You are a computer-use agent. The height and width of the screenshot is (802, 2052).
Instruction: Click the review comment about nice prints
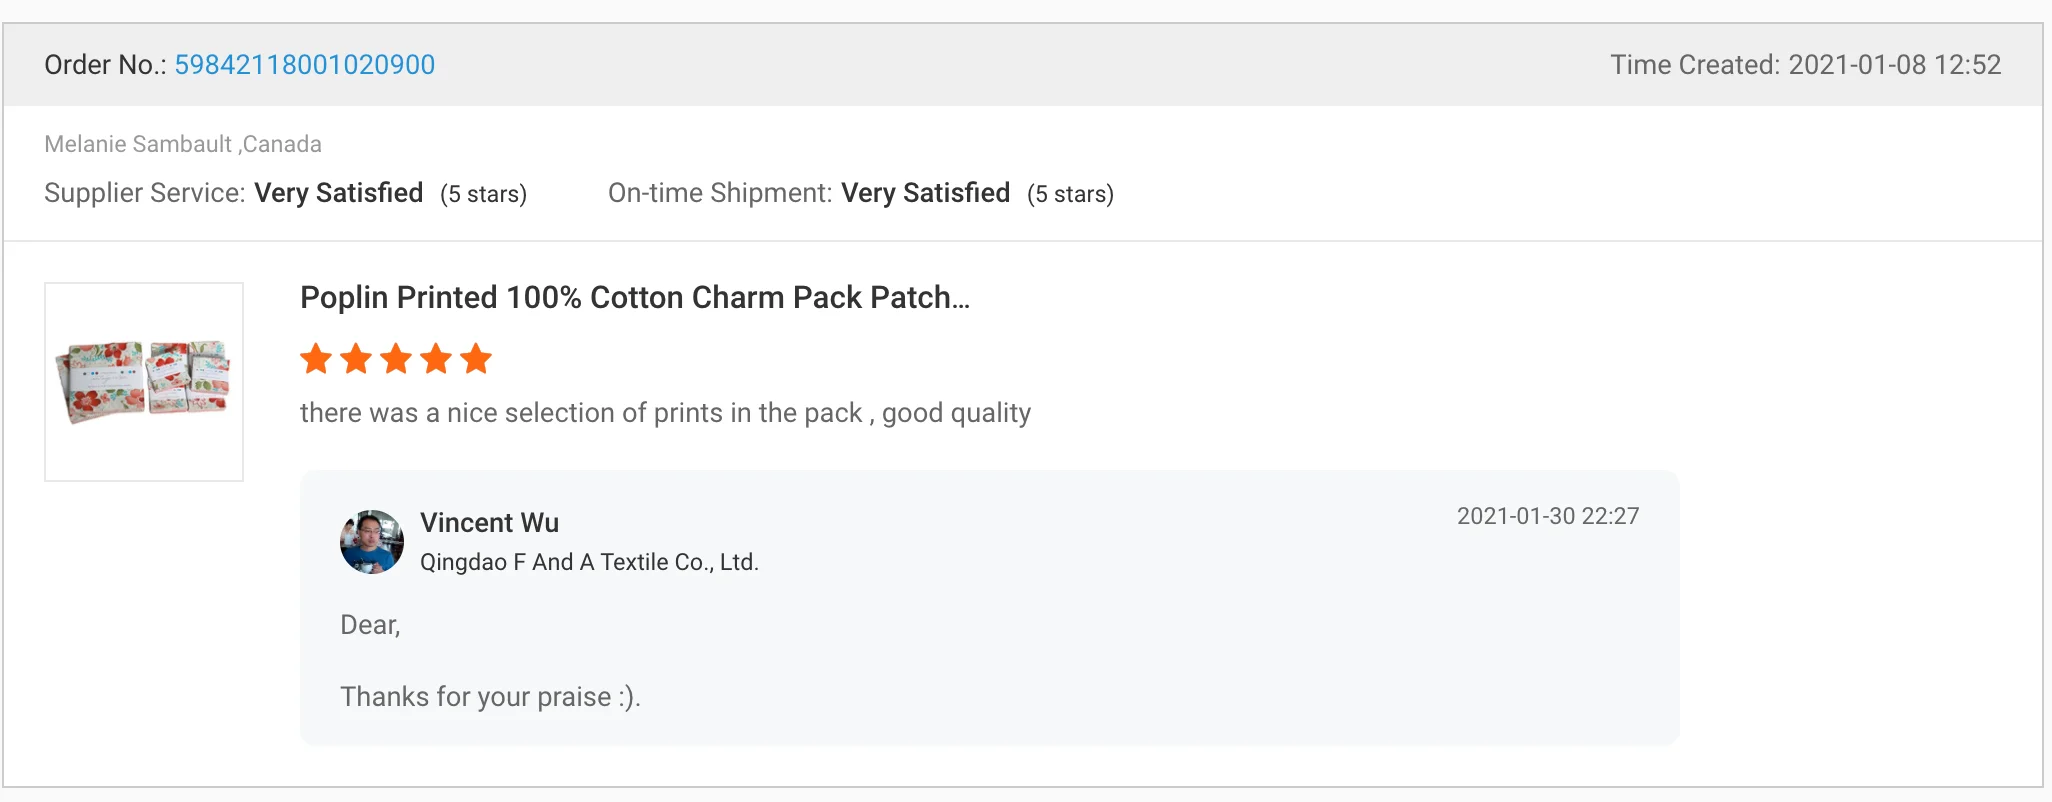[x=665, y=413]
